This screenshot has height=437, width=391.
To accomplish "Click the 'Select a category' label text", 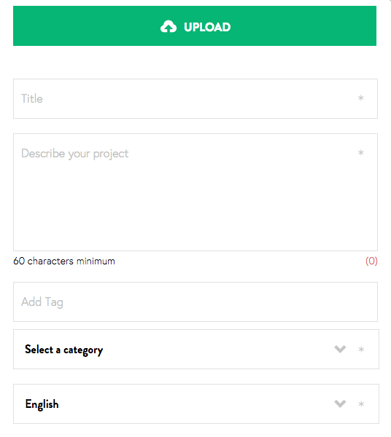I will point(64,350).
